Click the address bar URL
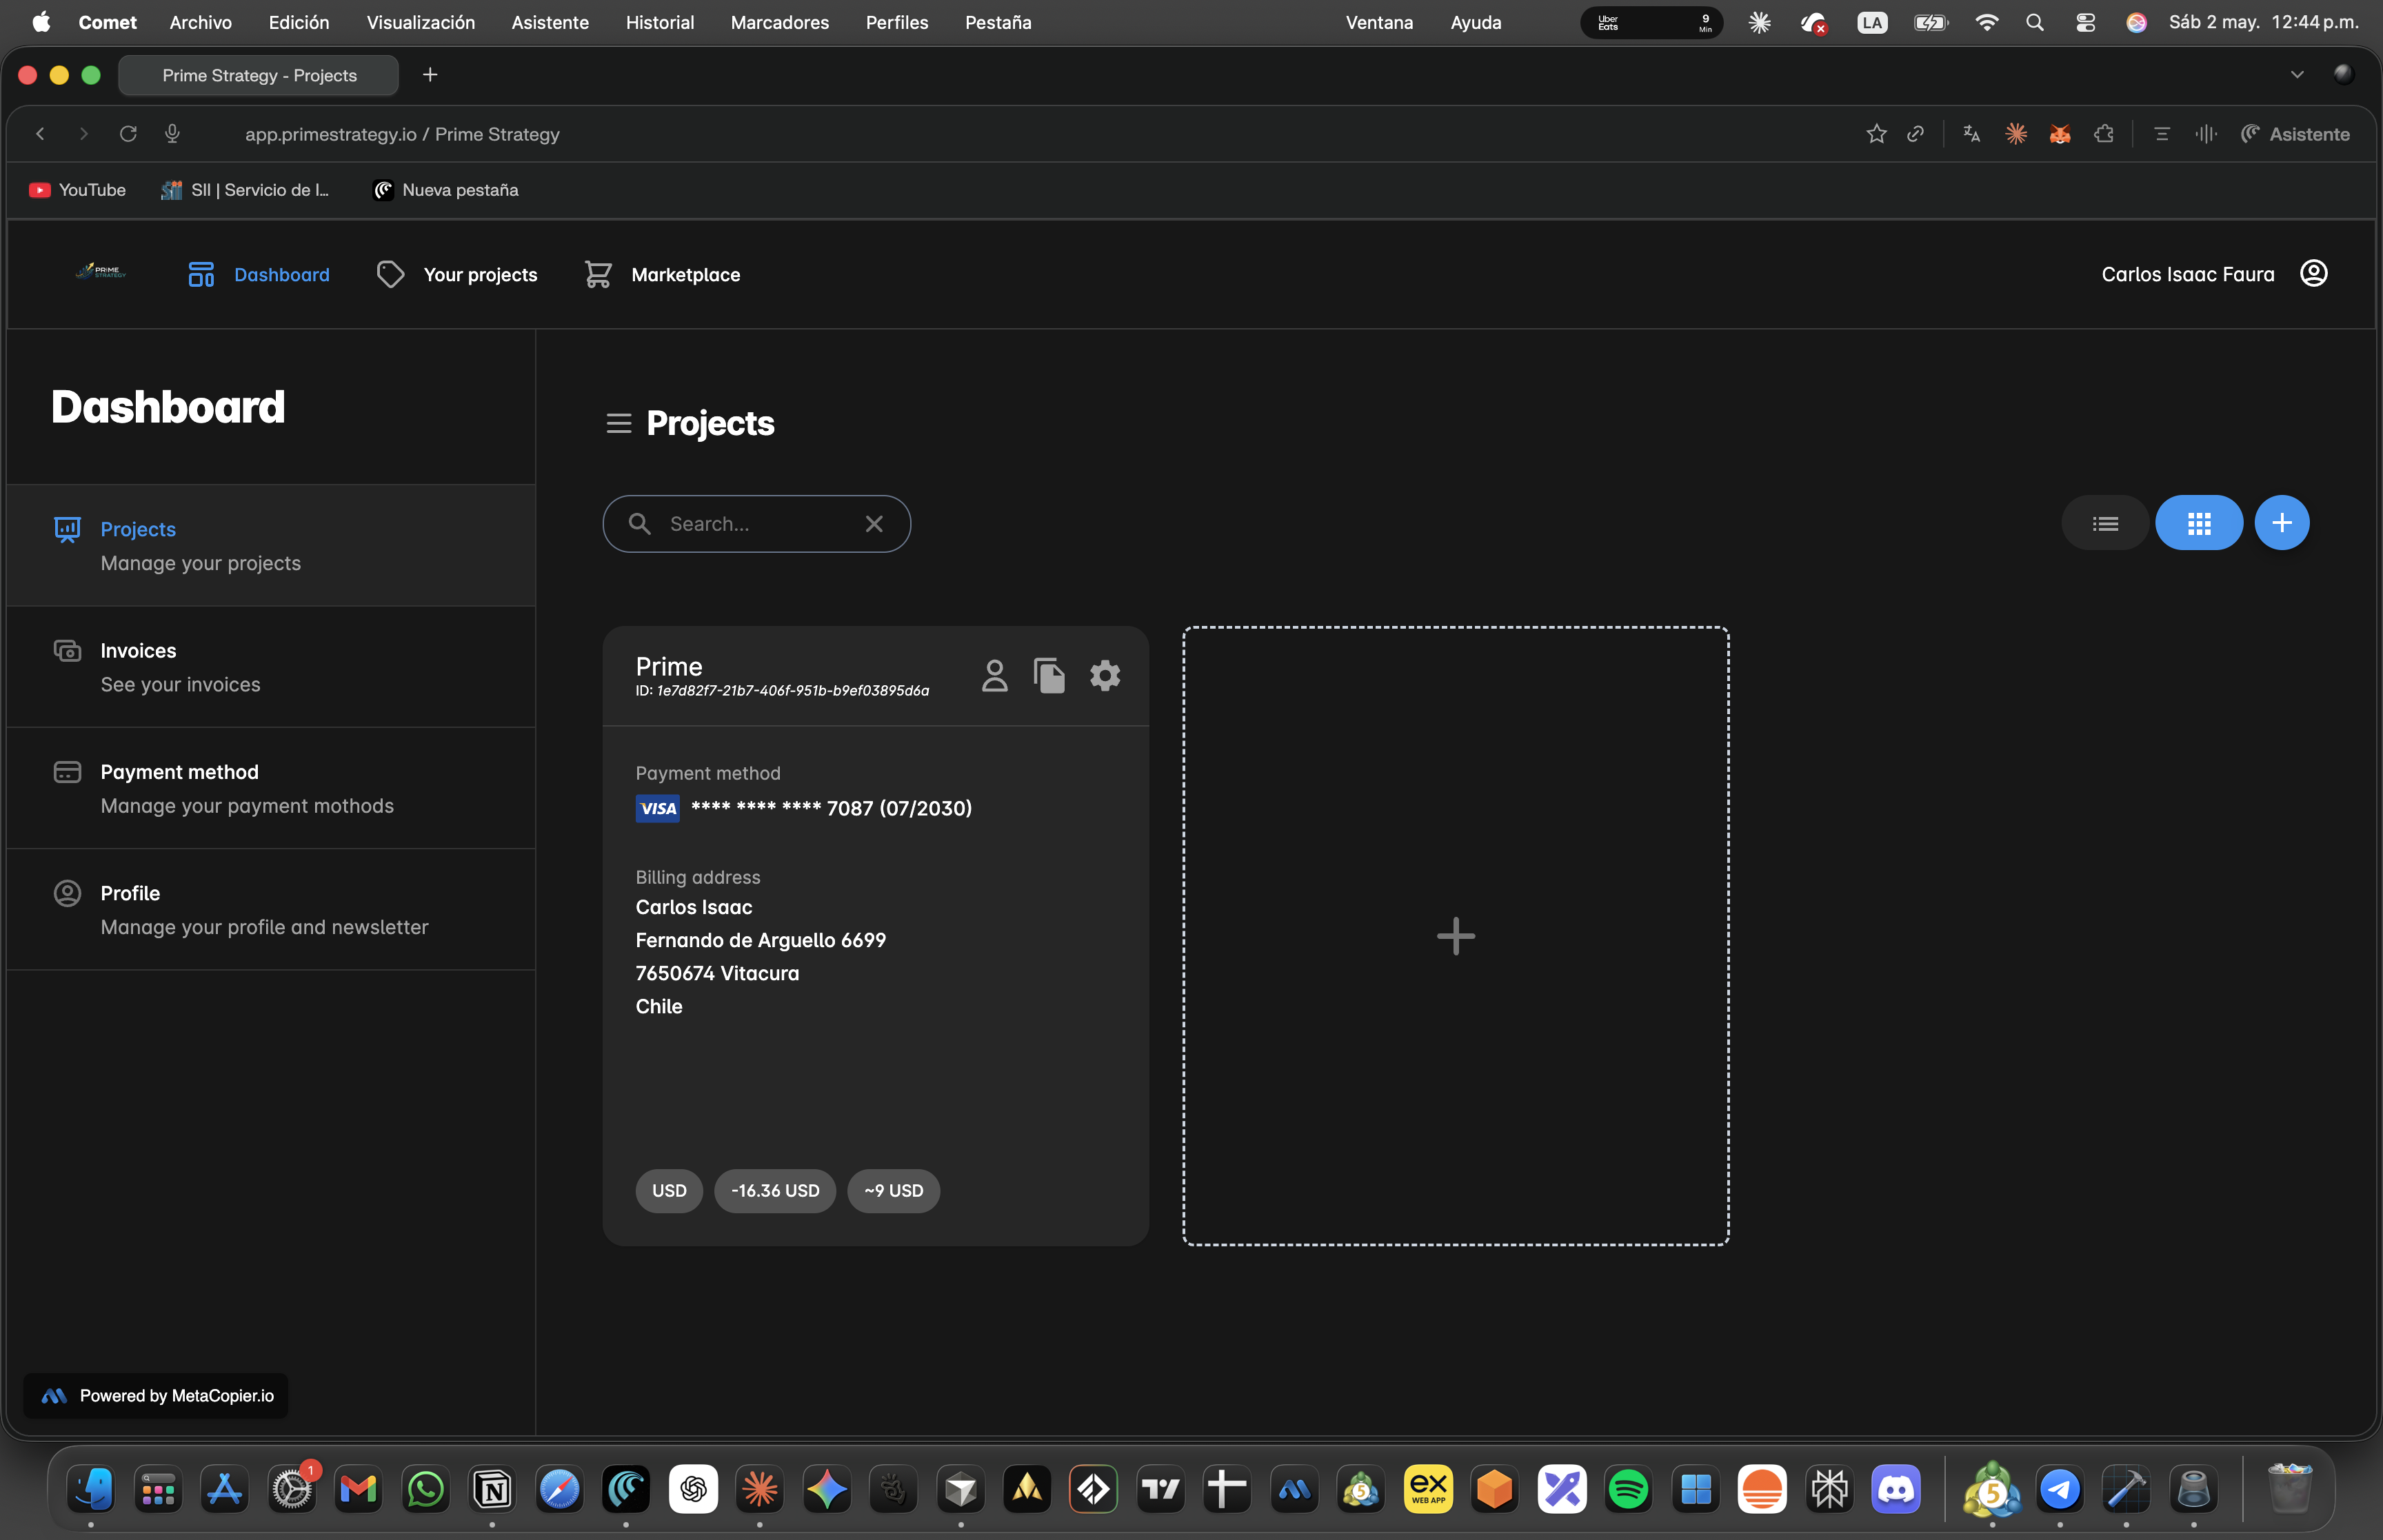Screen dimensions: 2383x1540 tap(402, 134)
